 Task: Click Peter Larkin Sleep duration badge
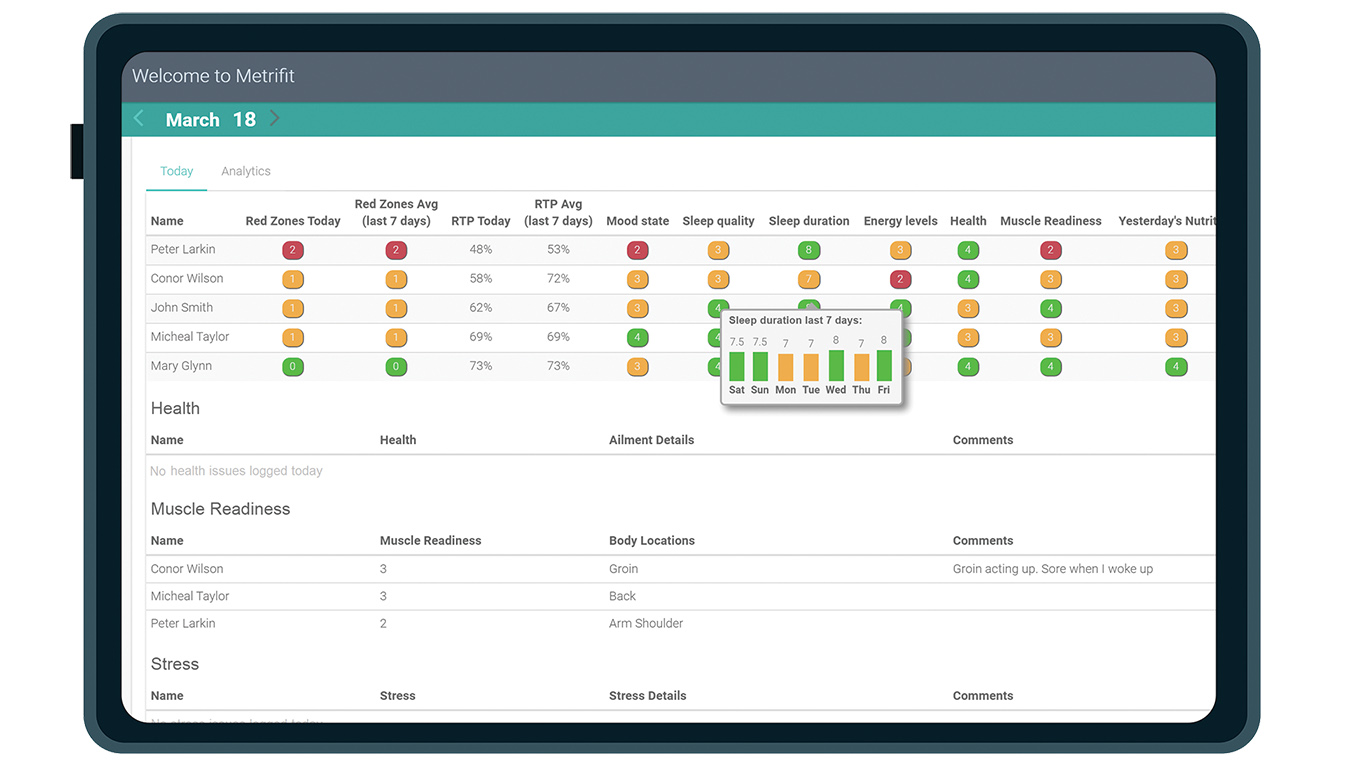[x=809, y=250]
